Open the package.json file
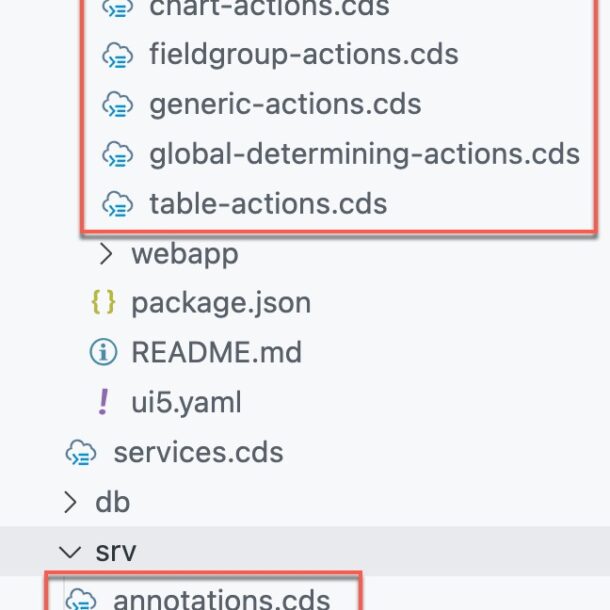This screenshot has height=610, width=610. 221,303
